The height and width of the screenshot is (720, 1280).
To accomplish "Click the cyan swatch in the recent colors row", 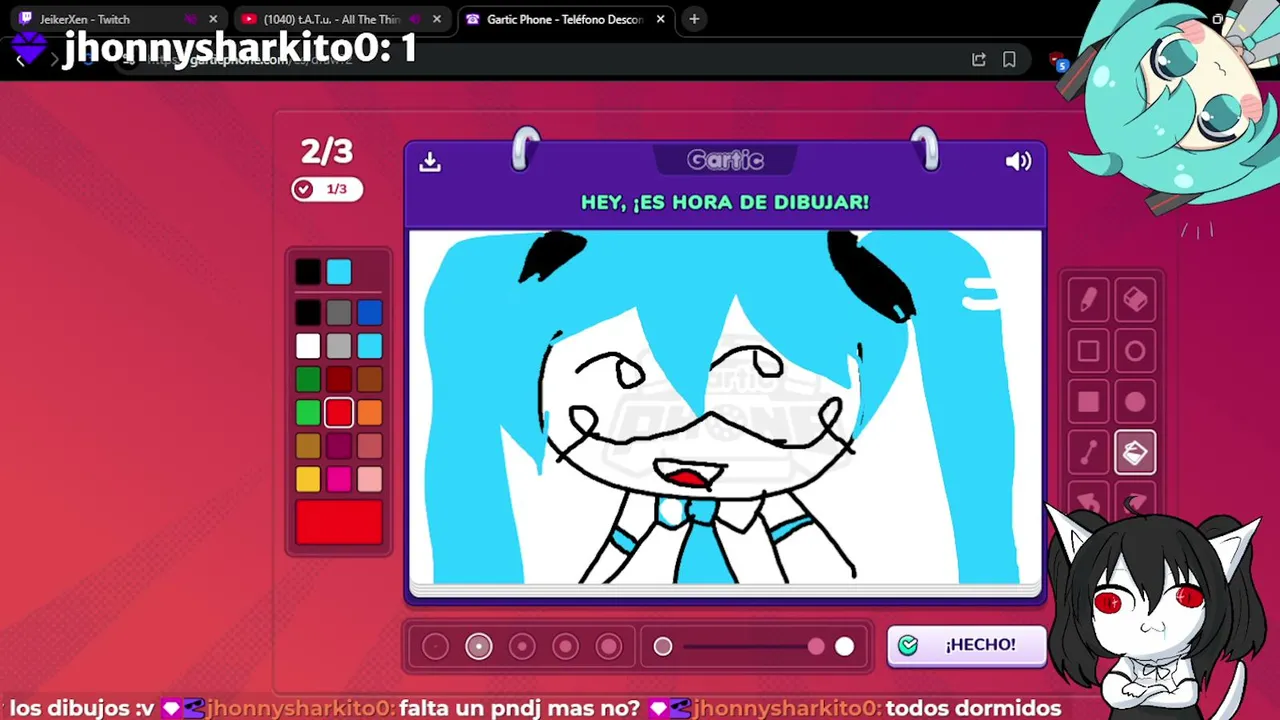I will click(339, 271).
